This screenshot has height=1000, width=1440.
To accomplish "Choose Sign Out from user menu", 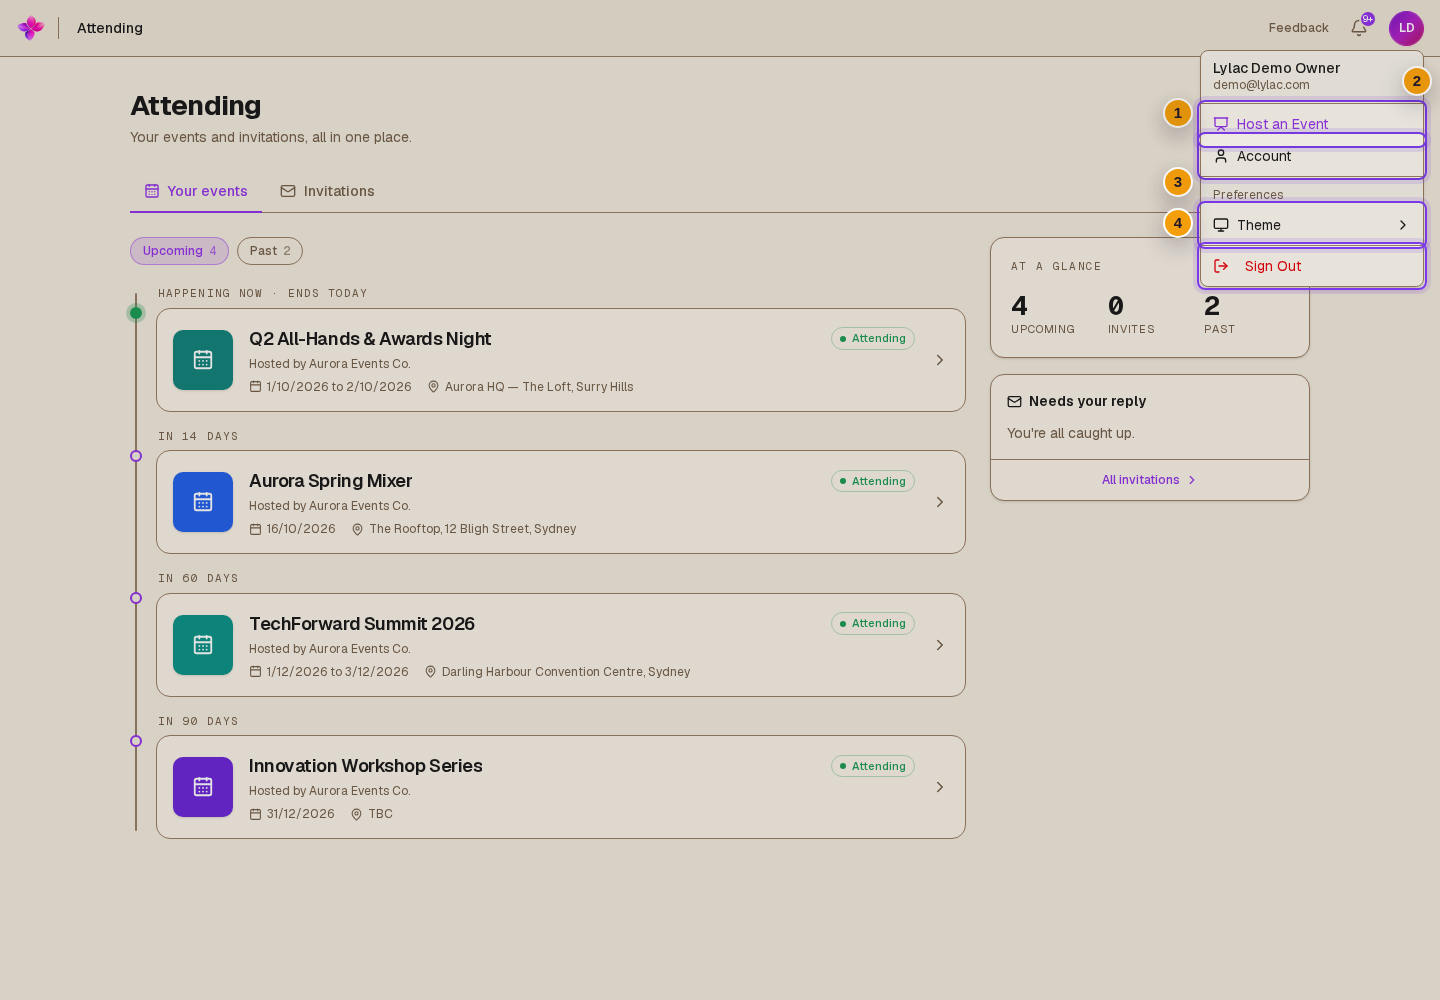I will coord(1312,266).
